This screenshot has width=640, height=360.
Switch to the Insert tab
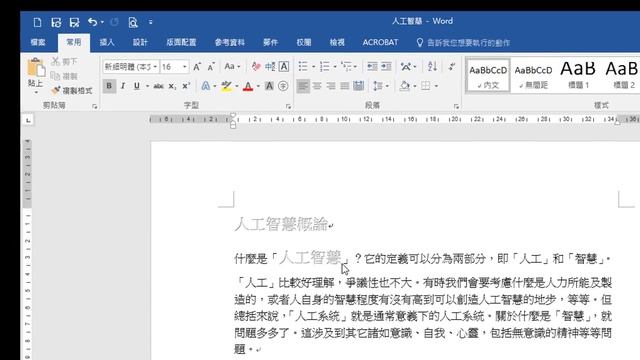(107, 42)
